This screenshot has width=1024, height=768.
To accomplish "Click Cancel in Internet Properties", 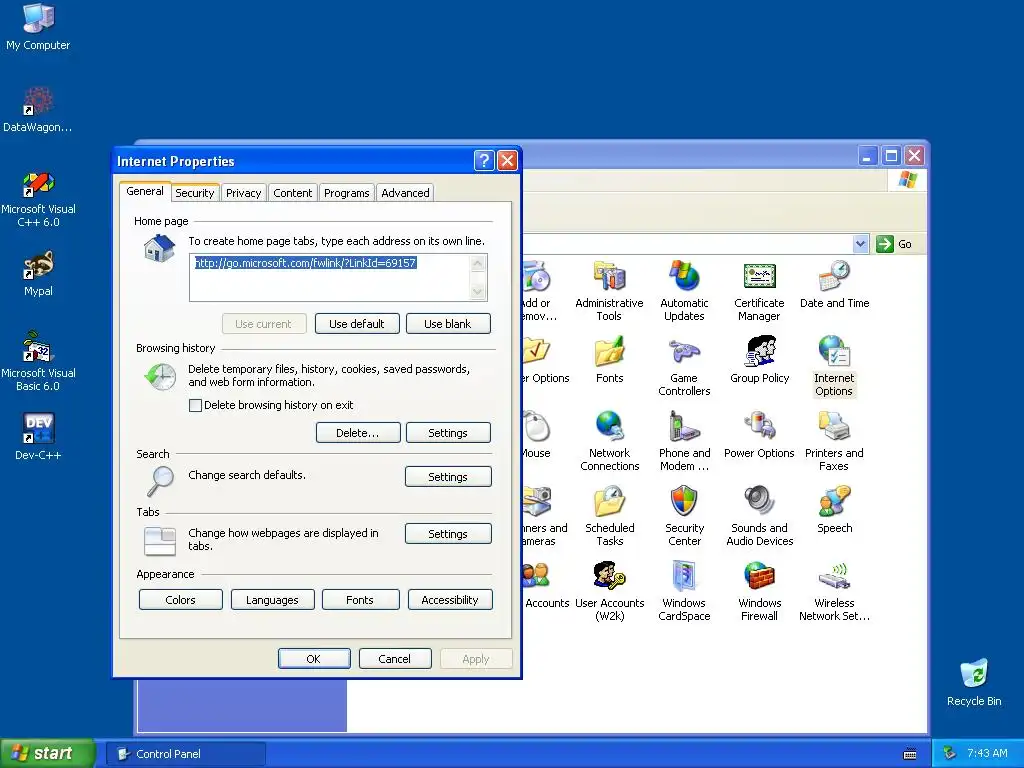I will [395, 658].
